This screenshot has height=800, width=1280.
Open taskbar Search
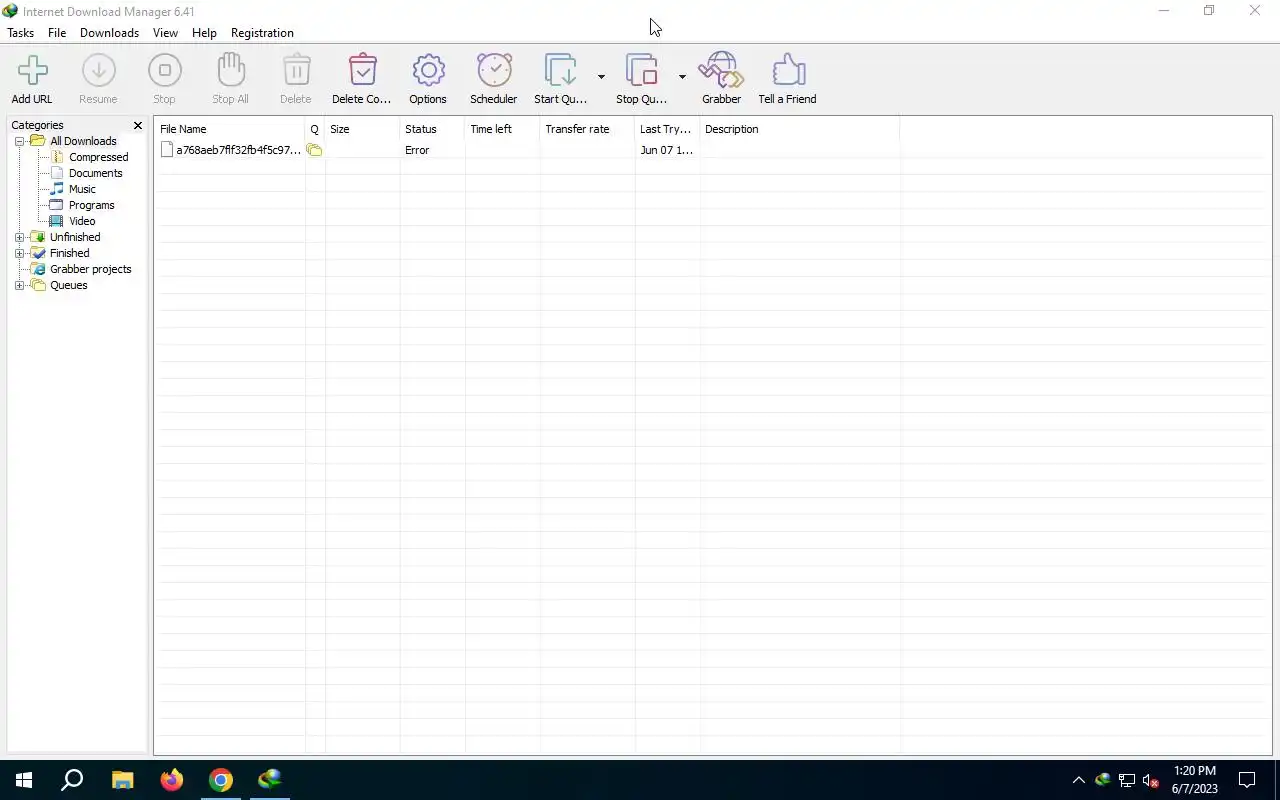[72, 780]
